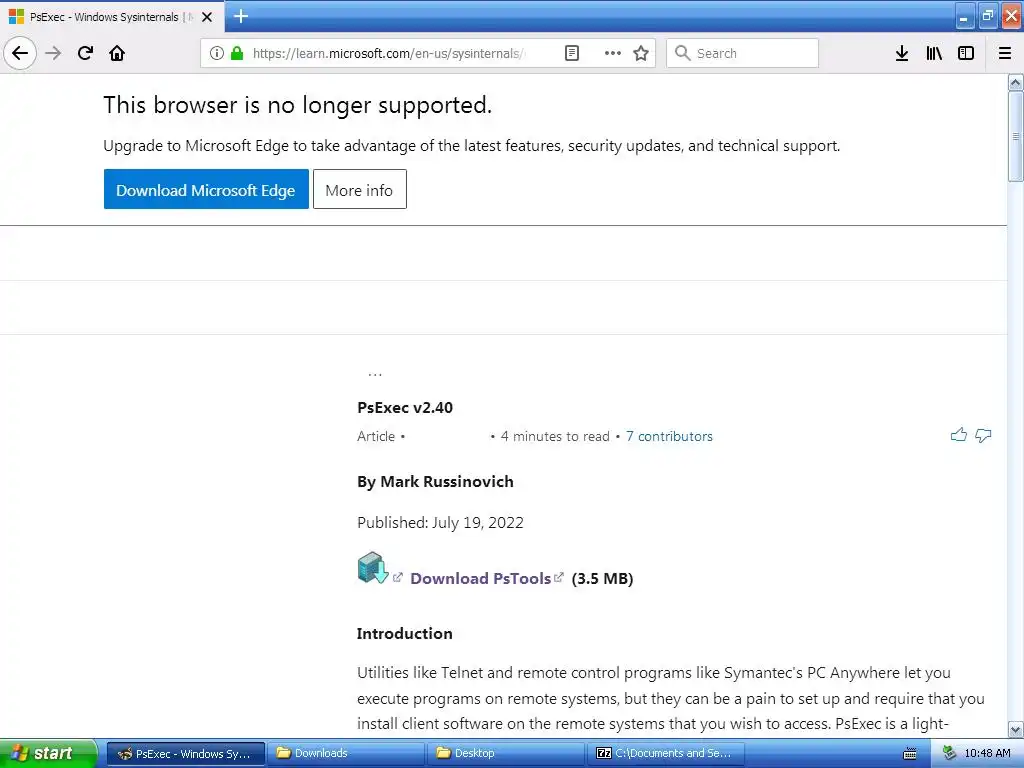
Task: Restore down the browser window
Action: pos(987,17)
